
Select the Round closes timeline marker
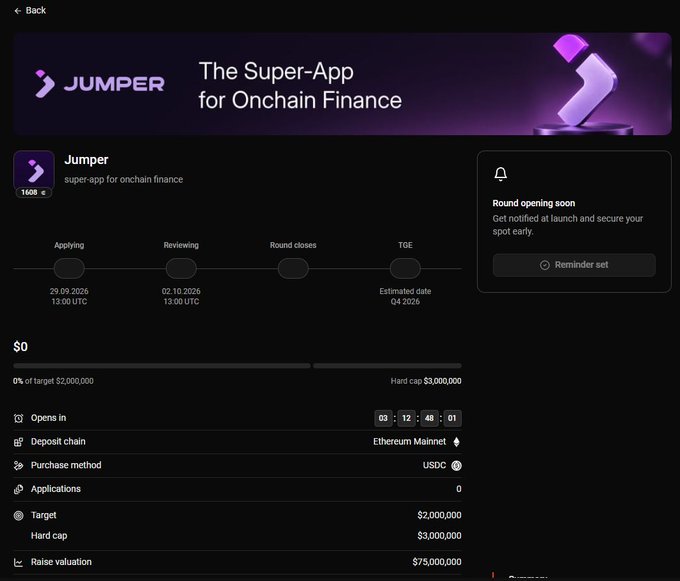pyautogui.click(x=293, y=268)
